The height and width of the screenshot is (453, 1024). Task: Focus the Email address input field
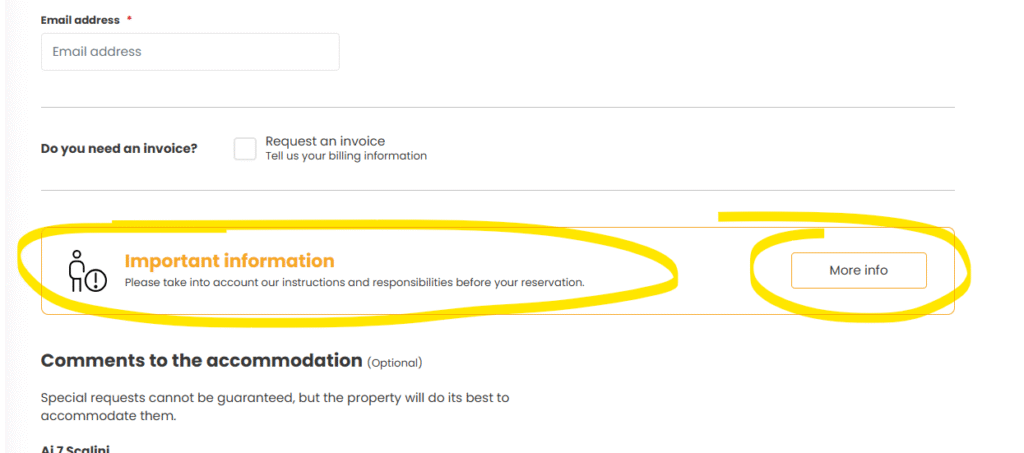pyautogui.click(x=190, y=52)
